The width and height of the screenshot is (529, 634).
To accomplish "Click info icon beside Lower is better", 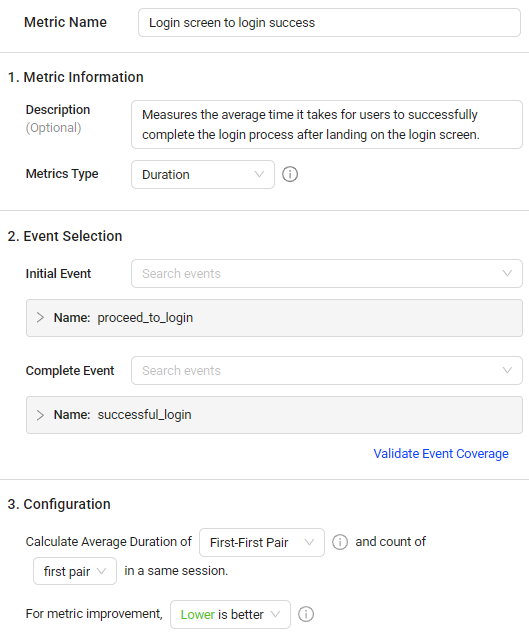I will pyautogui.click(x=306, y=614).
